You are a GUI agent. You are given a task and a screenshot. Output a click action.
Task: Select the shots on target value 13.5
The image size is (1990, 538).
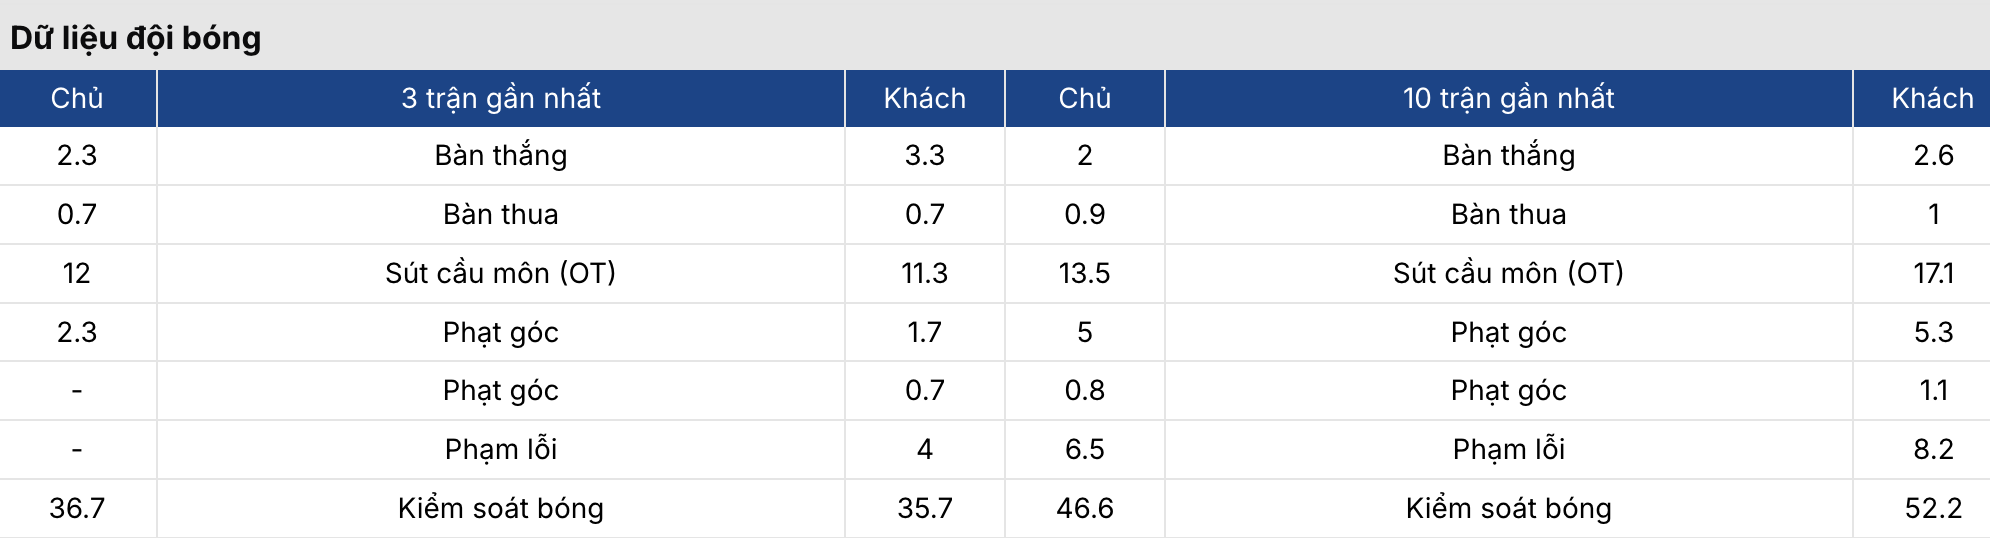1085,273
